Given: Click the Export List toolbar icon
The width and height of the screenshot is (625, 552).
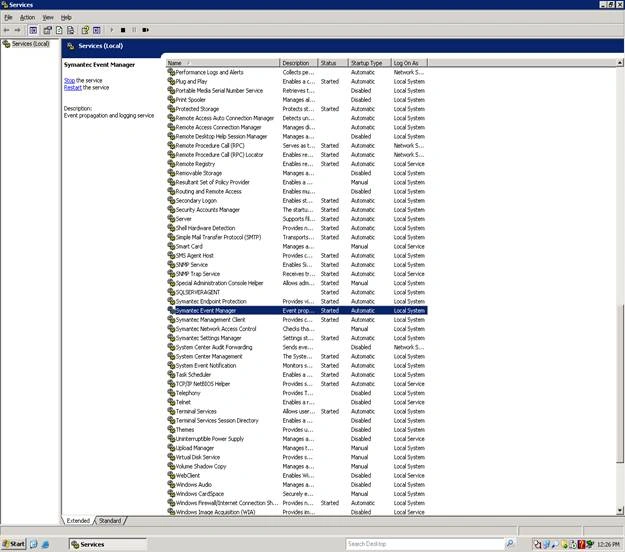Looking at the screenshot, I should click(x=71, y=30).
